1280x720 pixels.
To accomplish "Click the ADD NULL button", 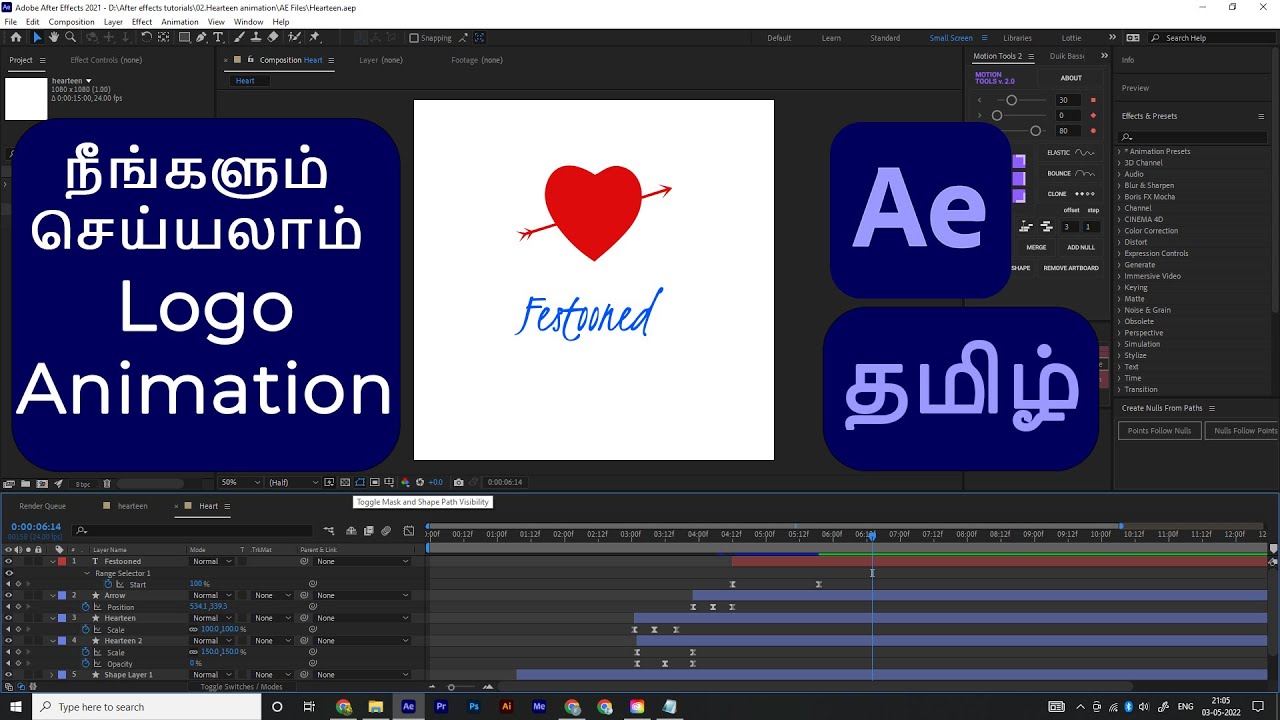I will click(x=1081, y=247).
